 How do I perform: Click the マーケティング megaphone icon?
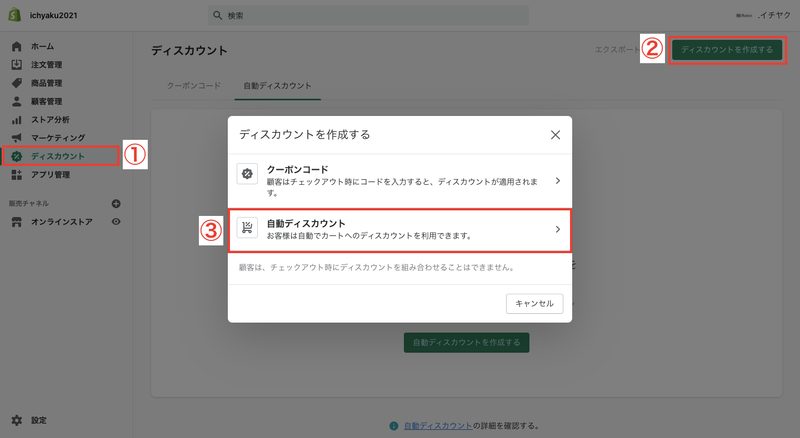[x=17, y=138]
